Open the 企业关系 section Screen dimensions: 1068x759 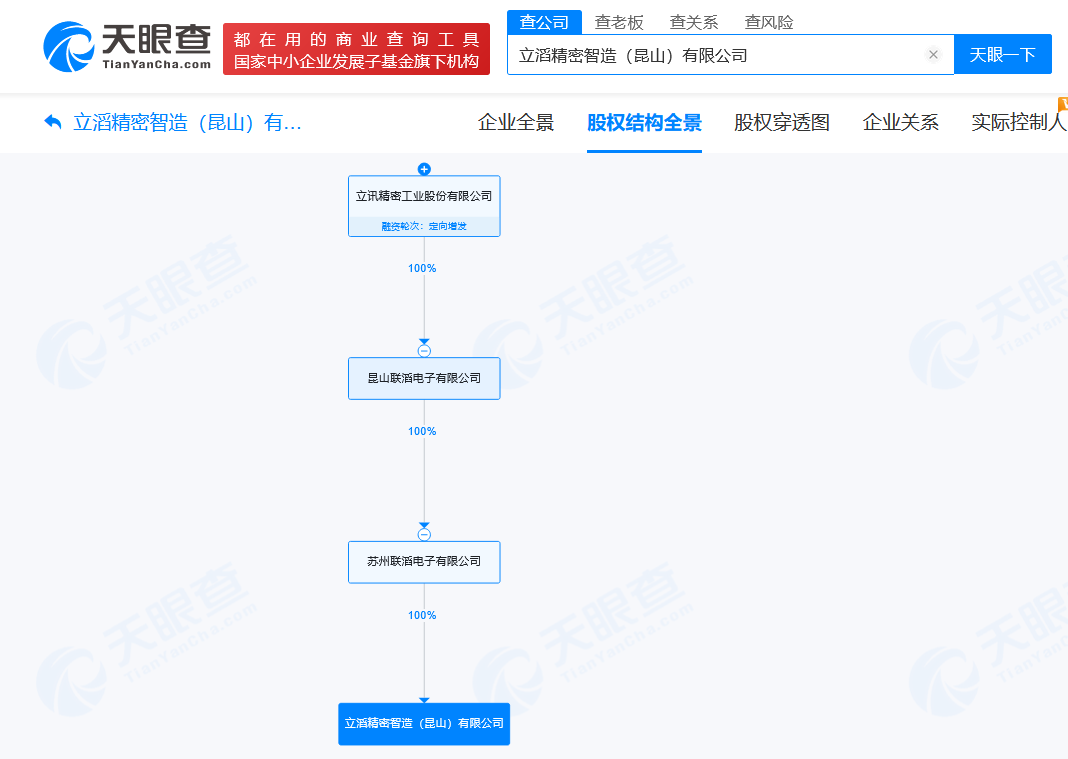[900, 122]
